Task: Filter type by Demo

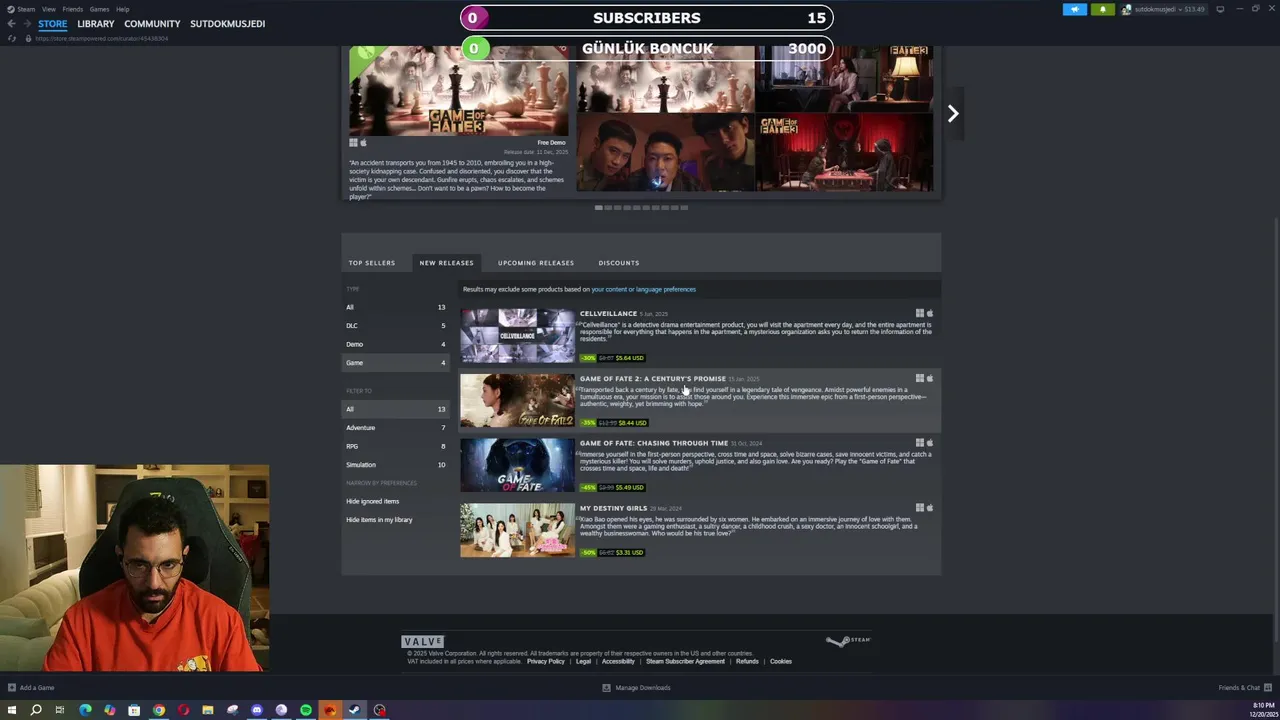Action: coord(396,344)
